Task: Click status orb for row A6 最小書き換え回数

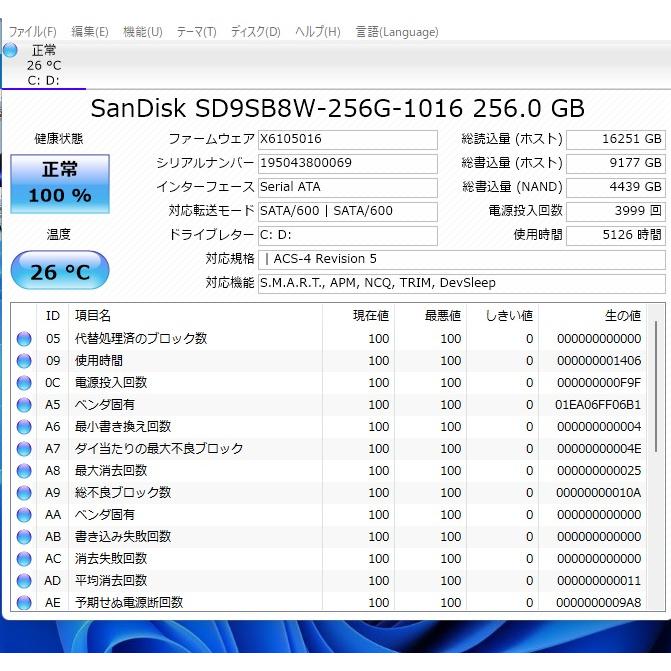Action: tap(24, 427)
